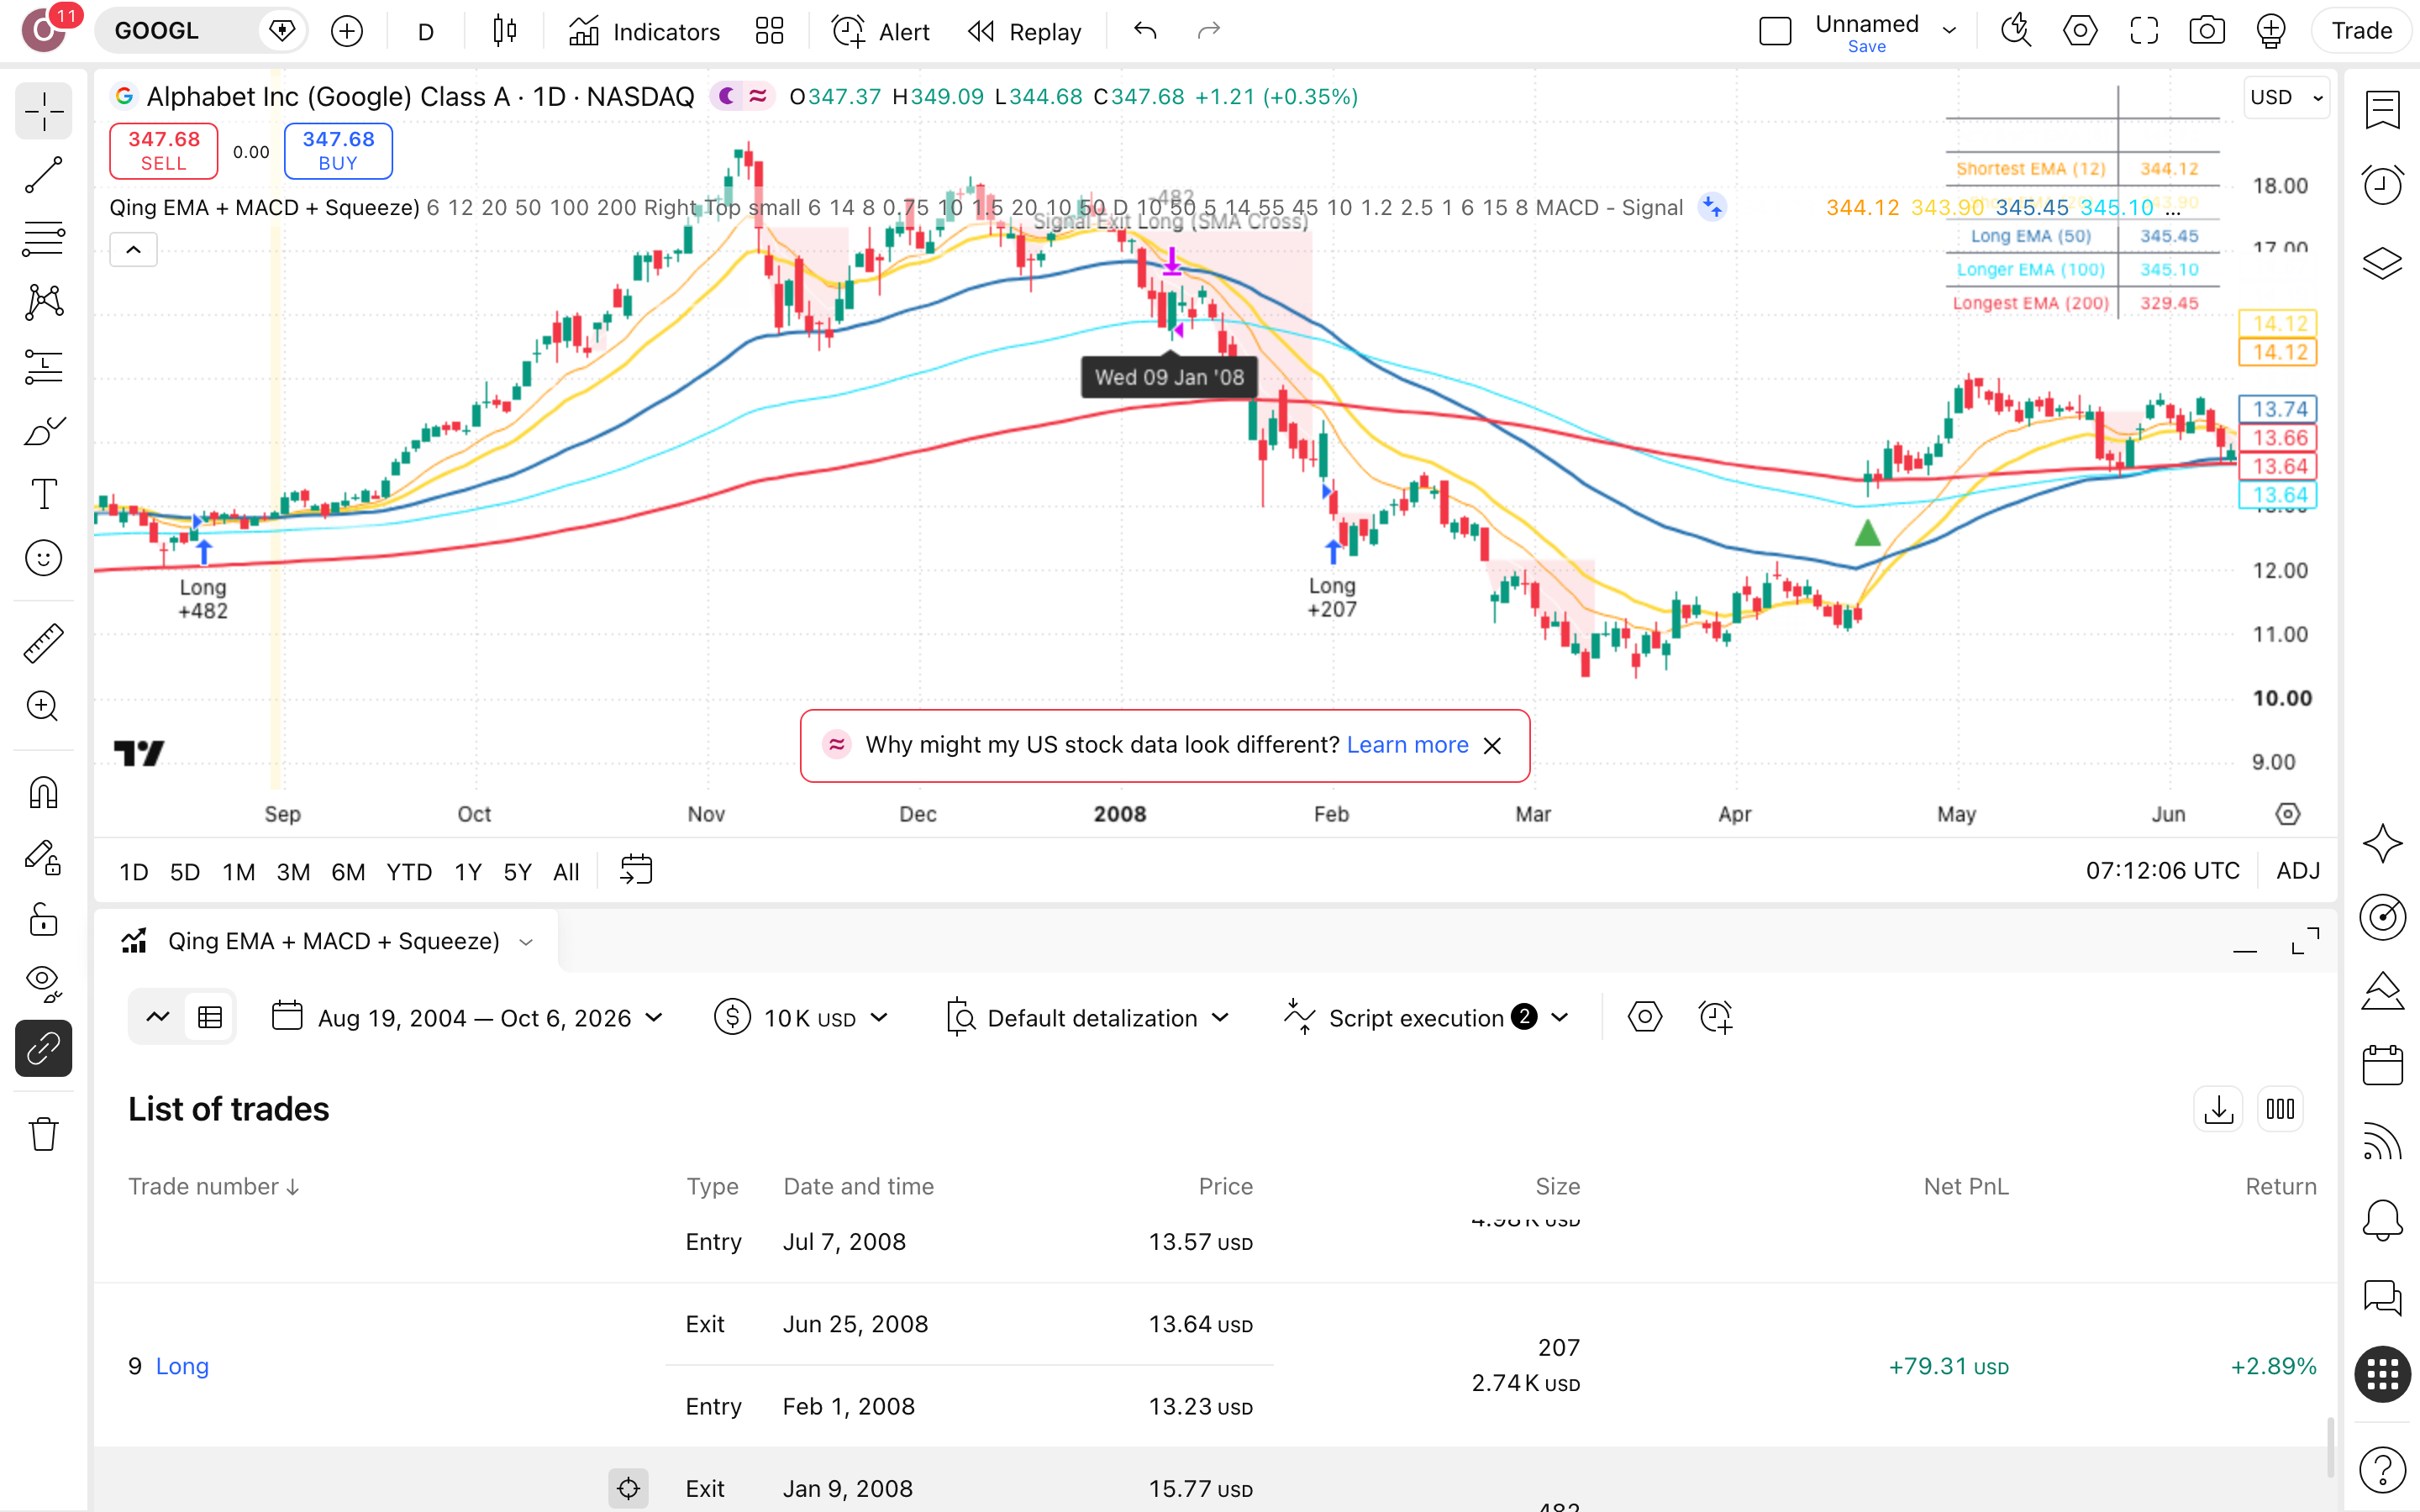Screen dimensions: 2420x1512
Task: Open the object tree layers panel
Action: tap(2383, 263)
